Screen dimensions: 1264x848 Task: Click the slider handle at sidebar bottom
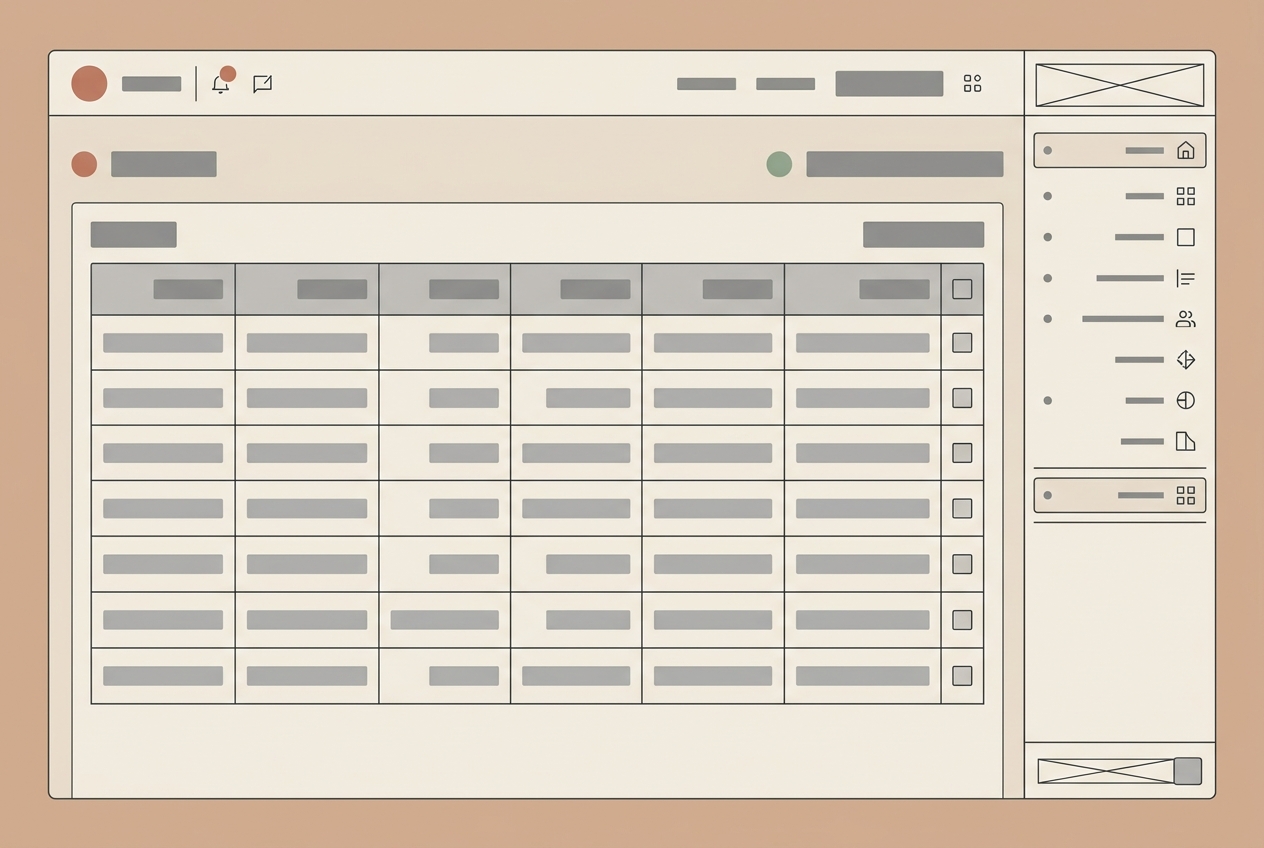1187,771
